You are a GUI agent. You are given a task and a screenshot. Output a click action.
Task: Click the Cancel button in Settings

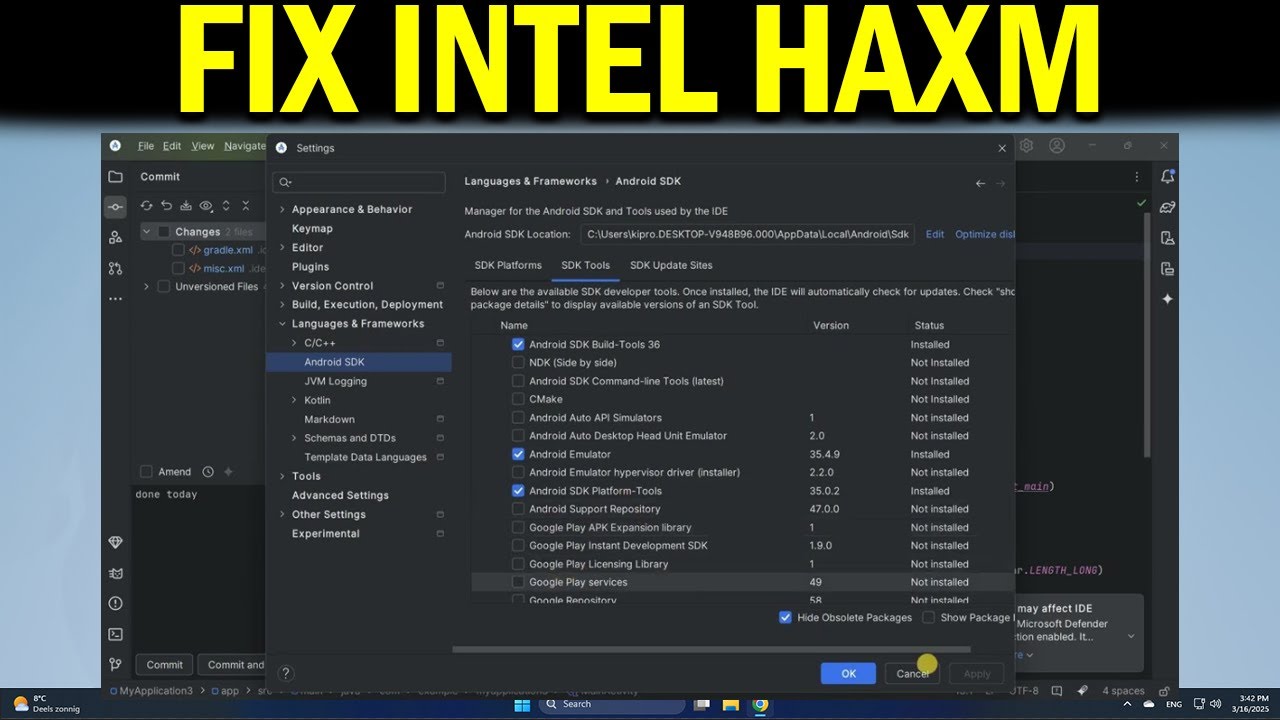(x=912, y=673)
